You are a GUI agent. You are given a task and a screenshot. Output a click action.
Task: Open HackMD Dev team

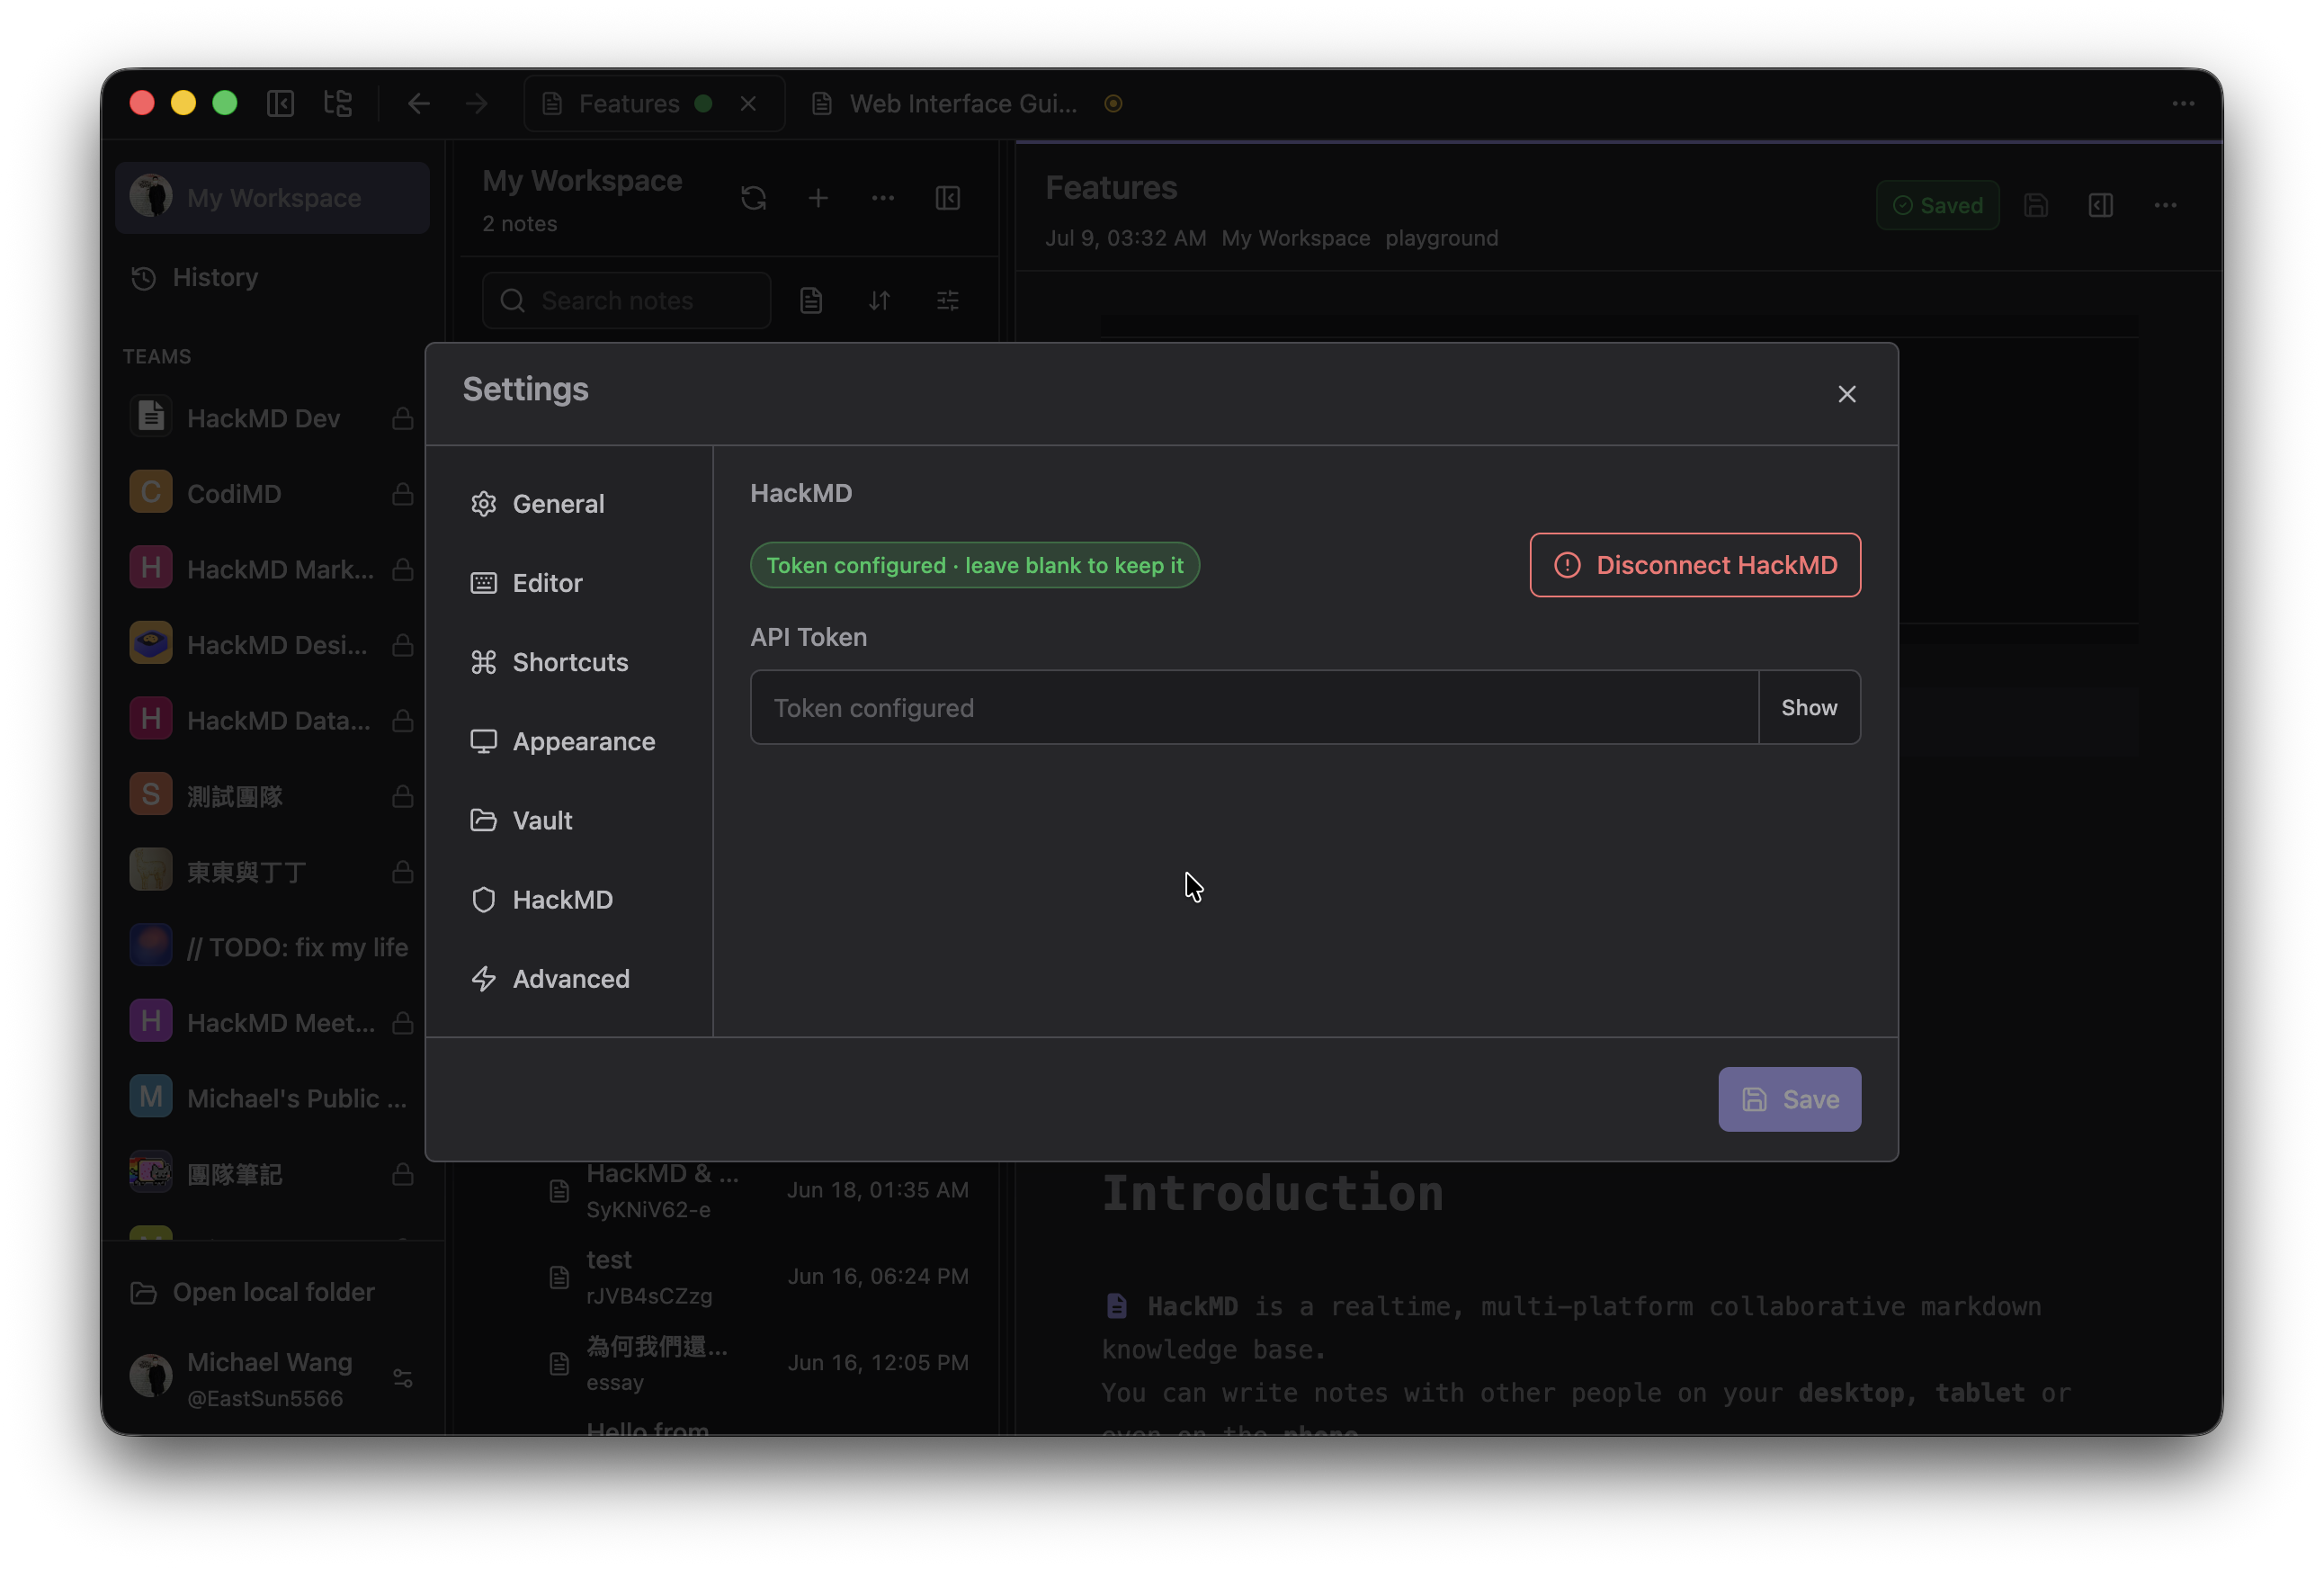tap(263, 418)
